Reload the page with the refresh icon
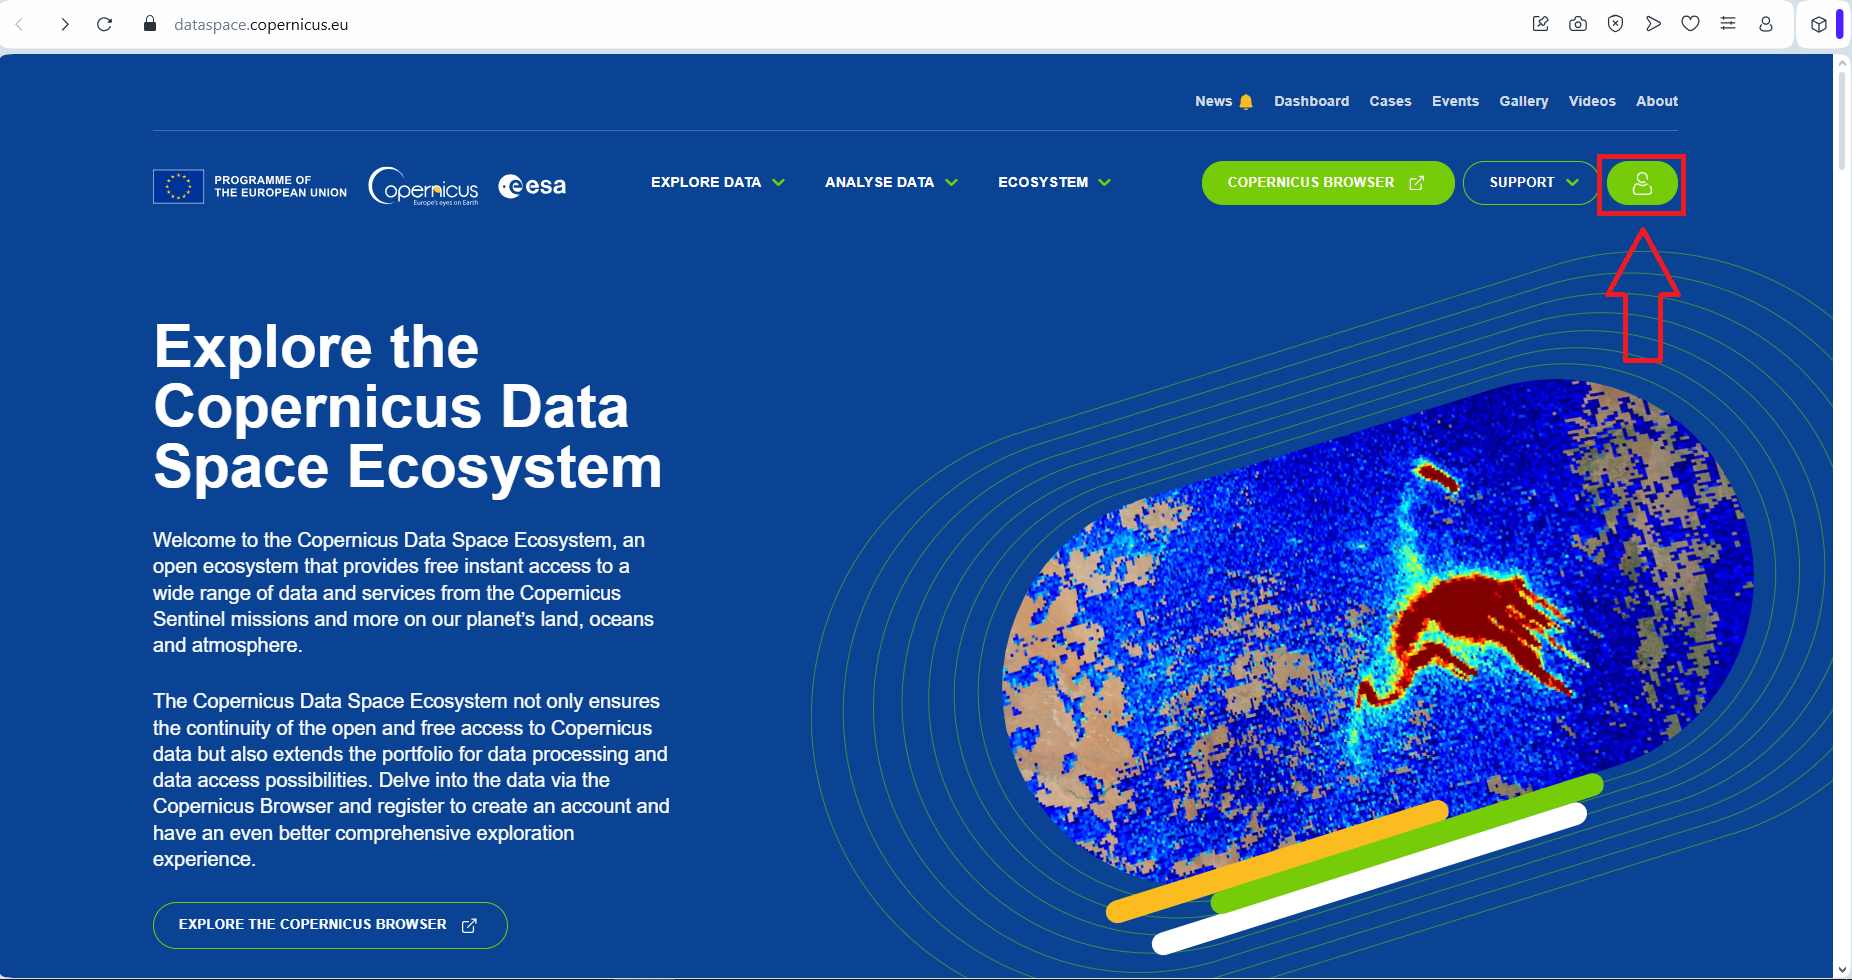The width and height of the screenshot is (1852, 980). click(104, 24)
